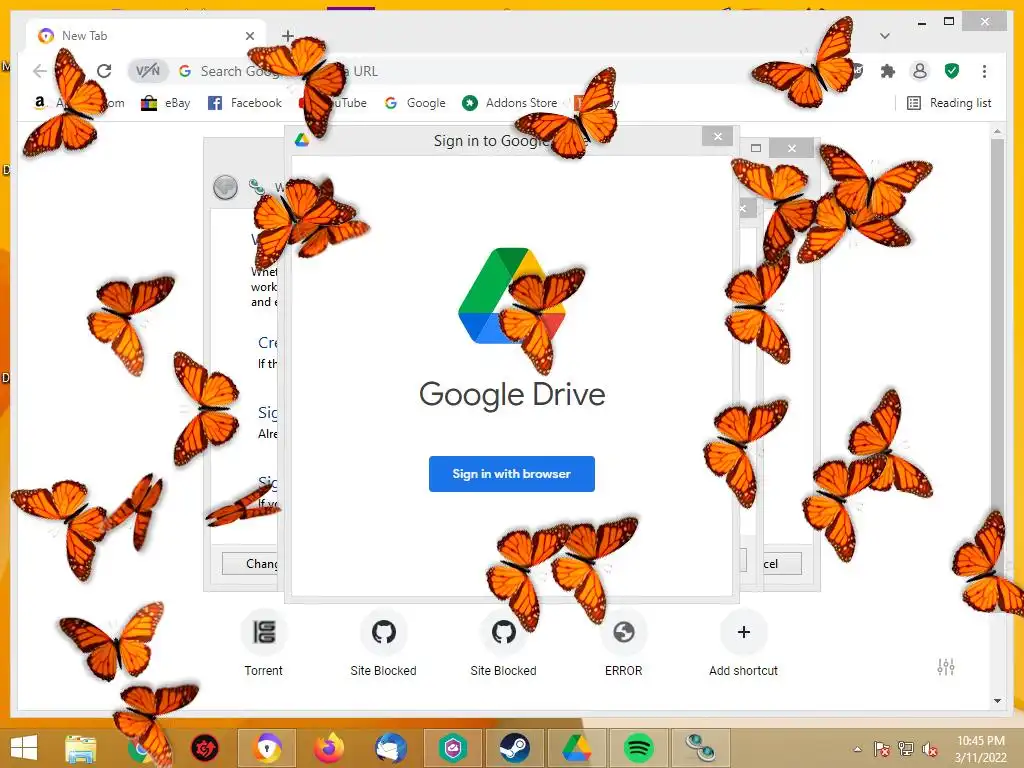Open the last taskbar app with blue spheres

coord(700,748)
